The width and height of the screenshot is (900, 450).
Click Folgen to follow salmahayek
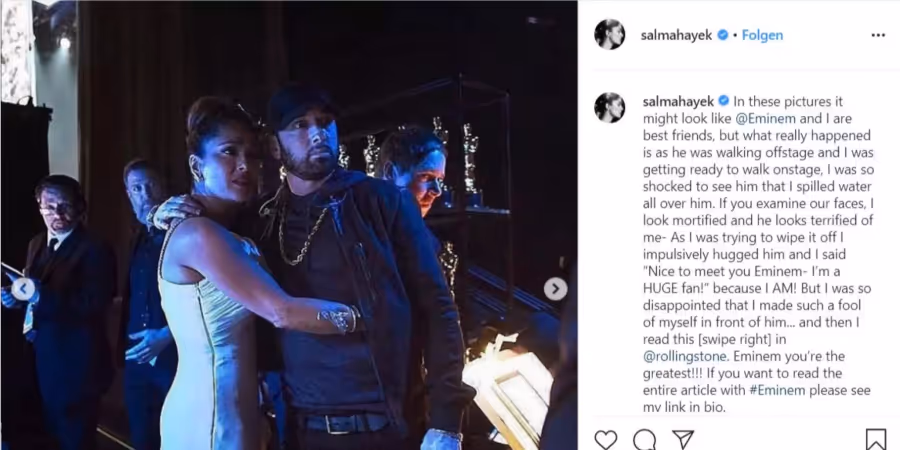point(762,35)
